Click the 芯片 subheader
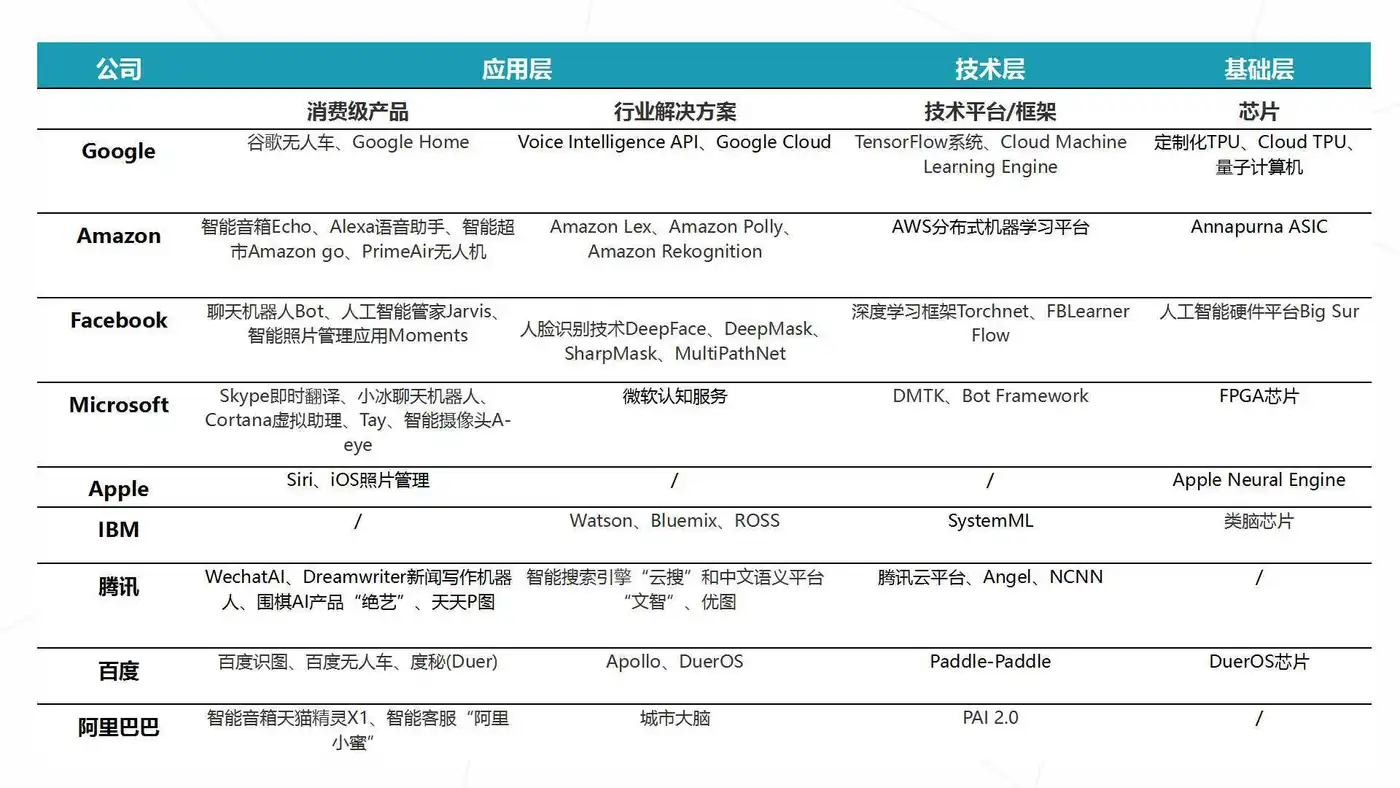The height and width of the screenshot is (788, 1400). (x=1258, y=111)
